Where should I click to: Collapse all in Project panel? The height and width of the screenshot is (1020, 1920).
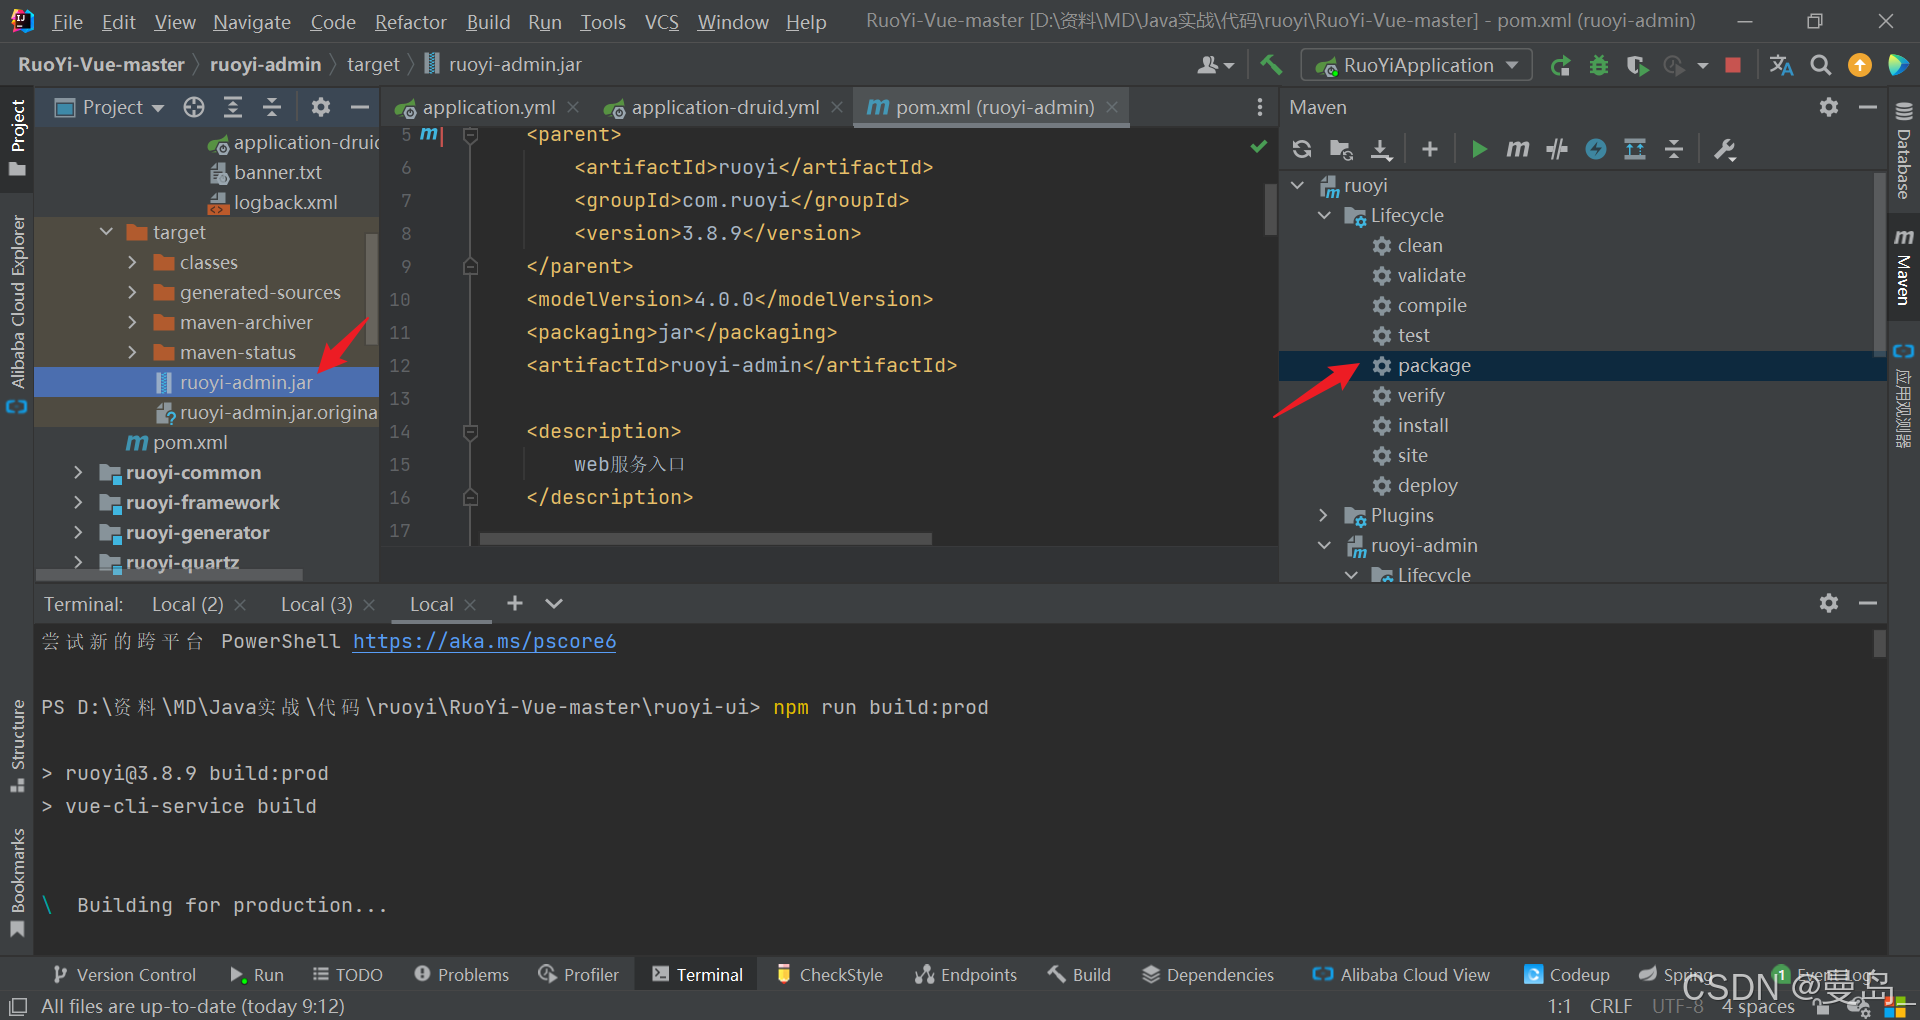(272, 107)
